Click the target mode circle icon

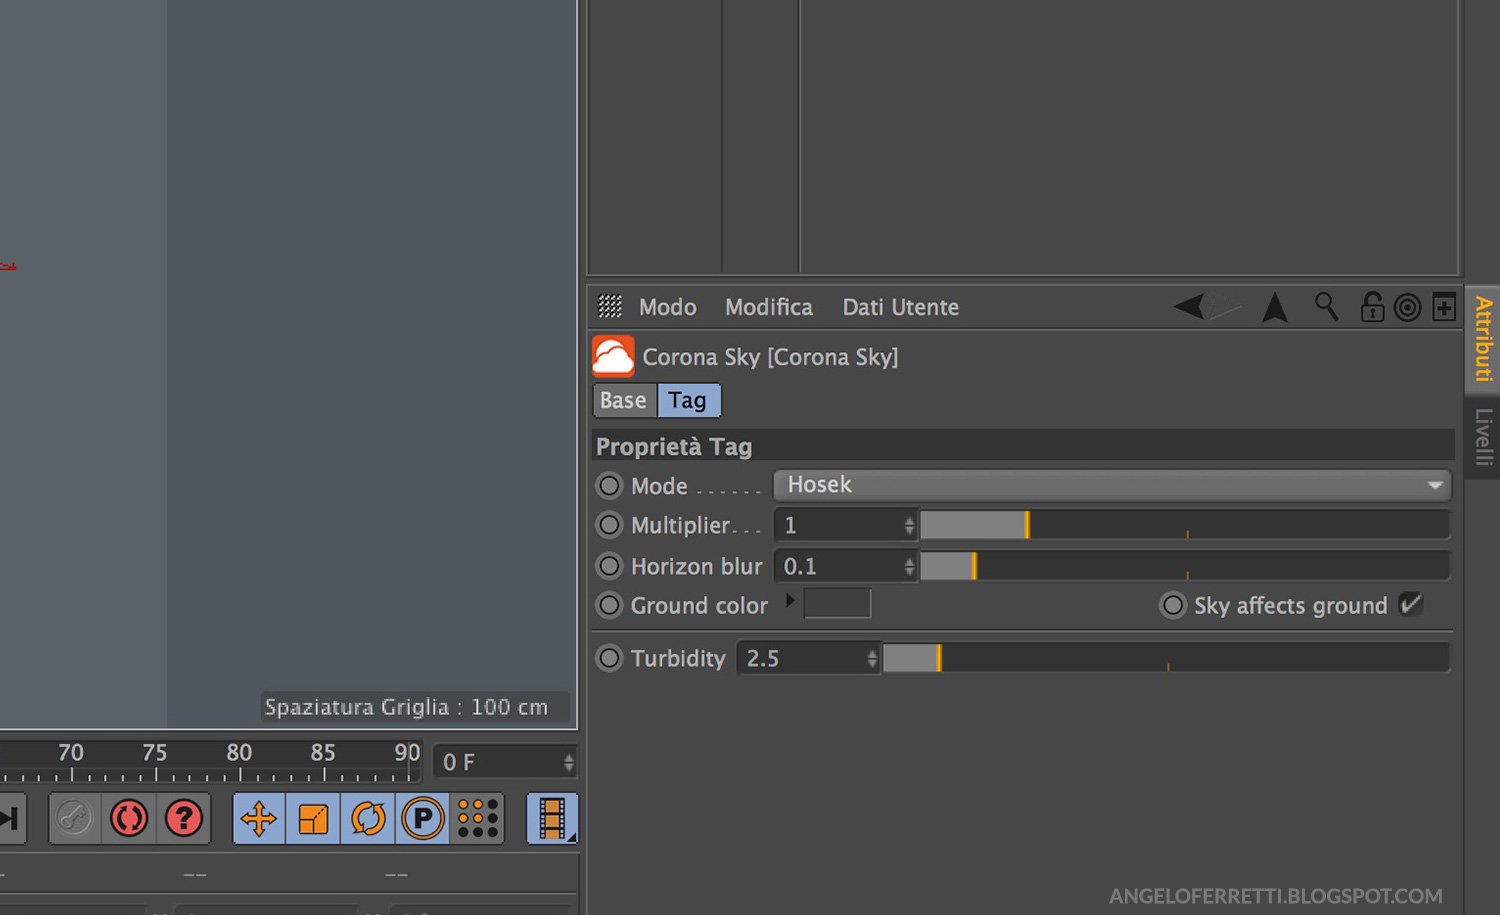tap(1407, 307)
